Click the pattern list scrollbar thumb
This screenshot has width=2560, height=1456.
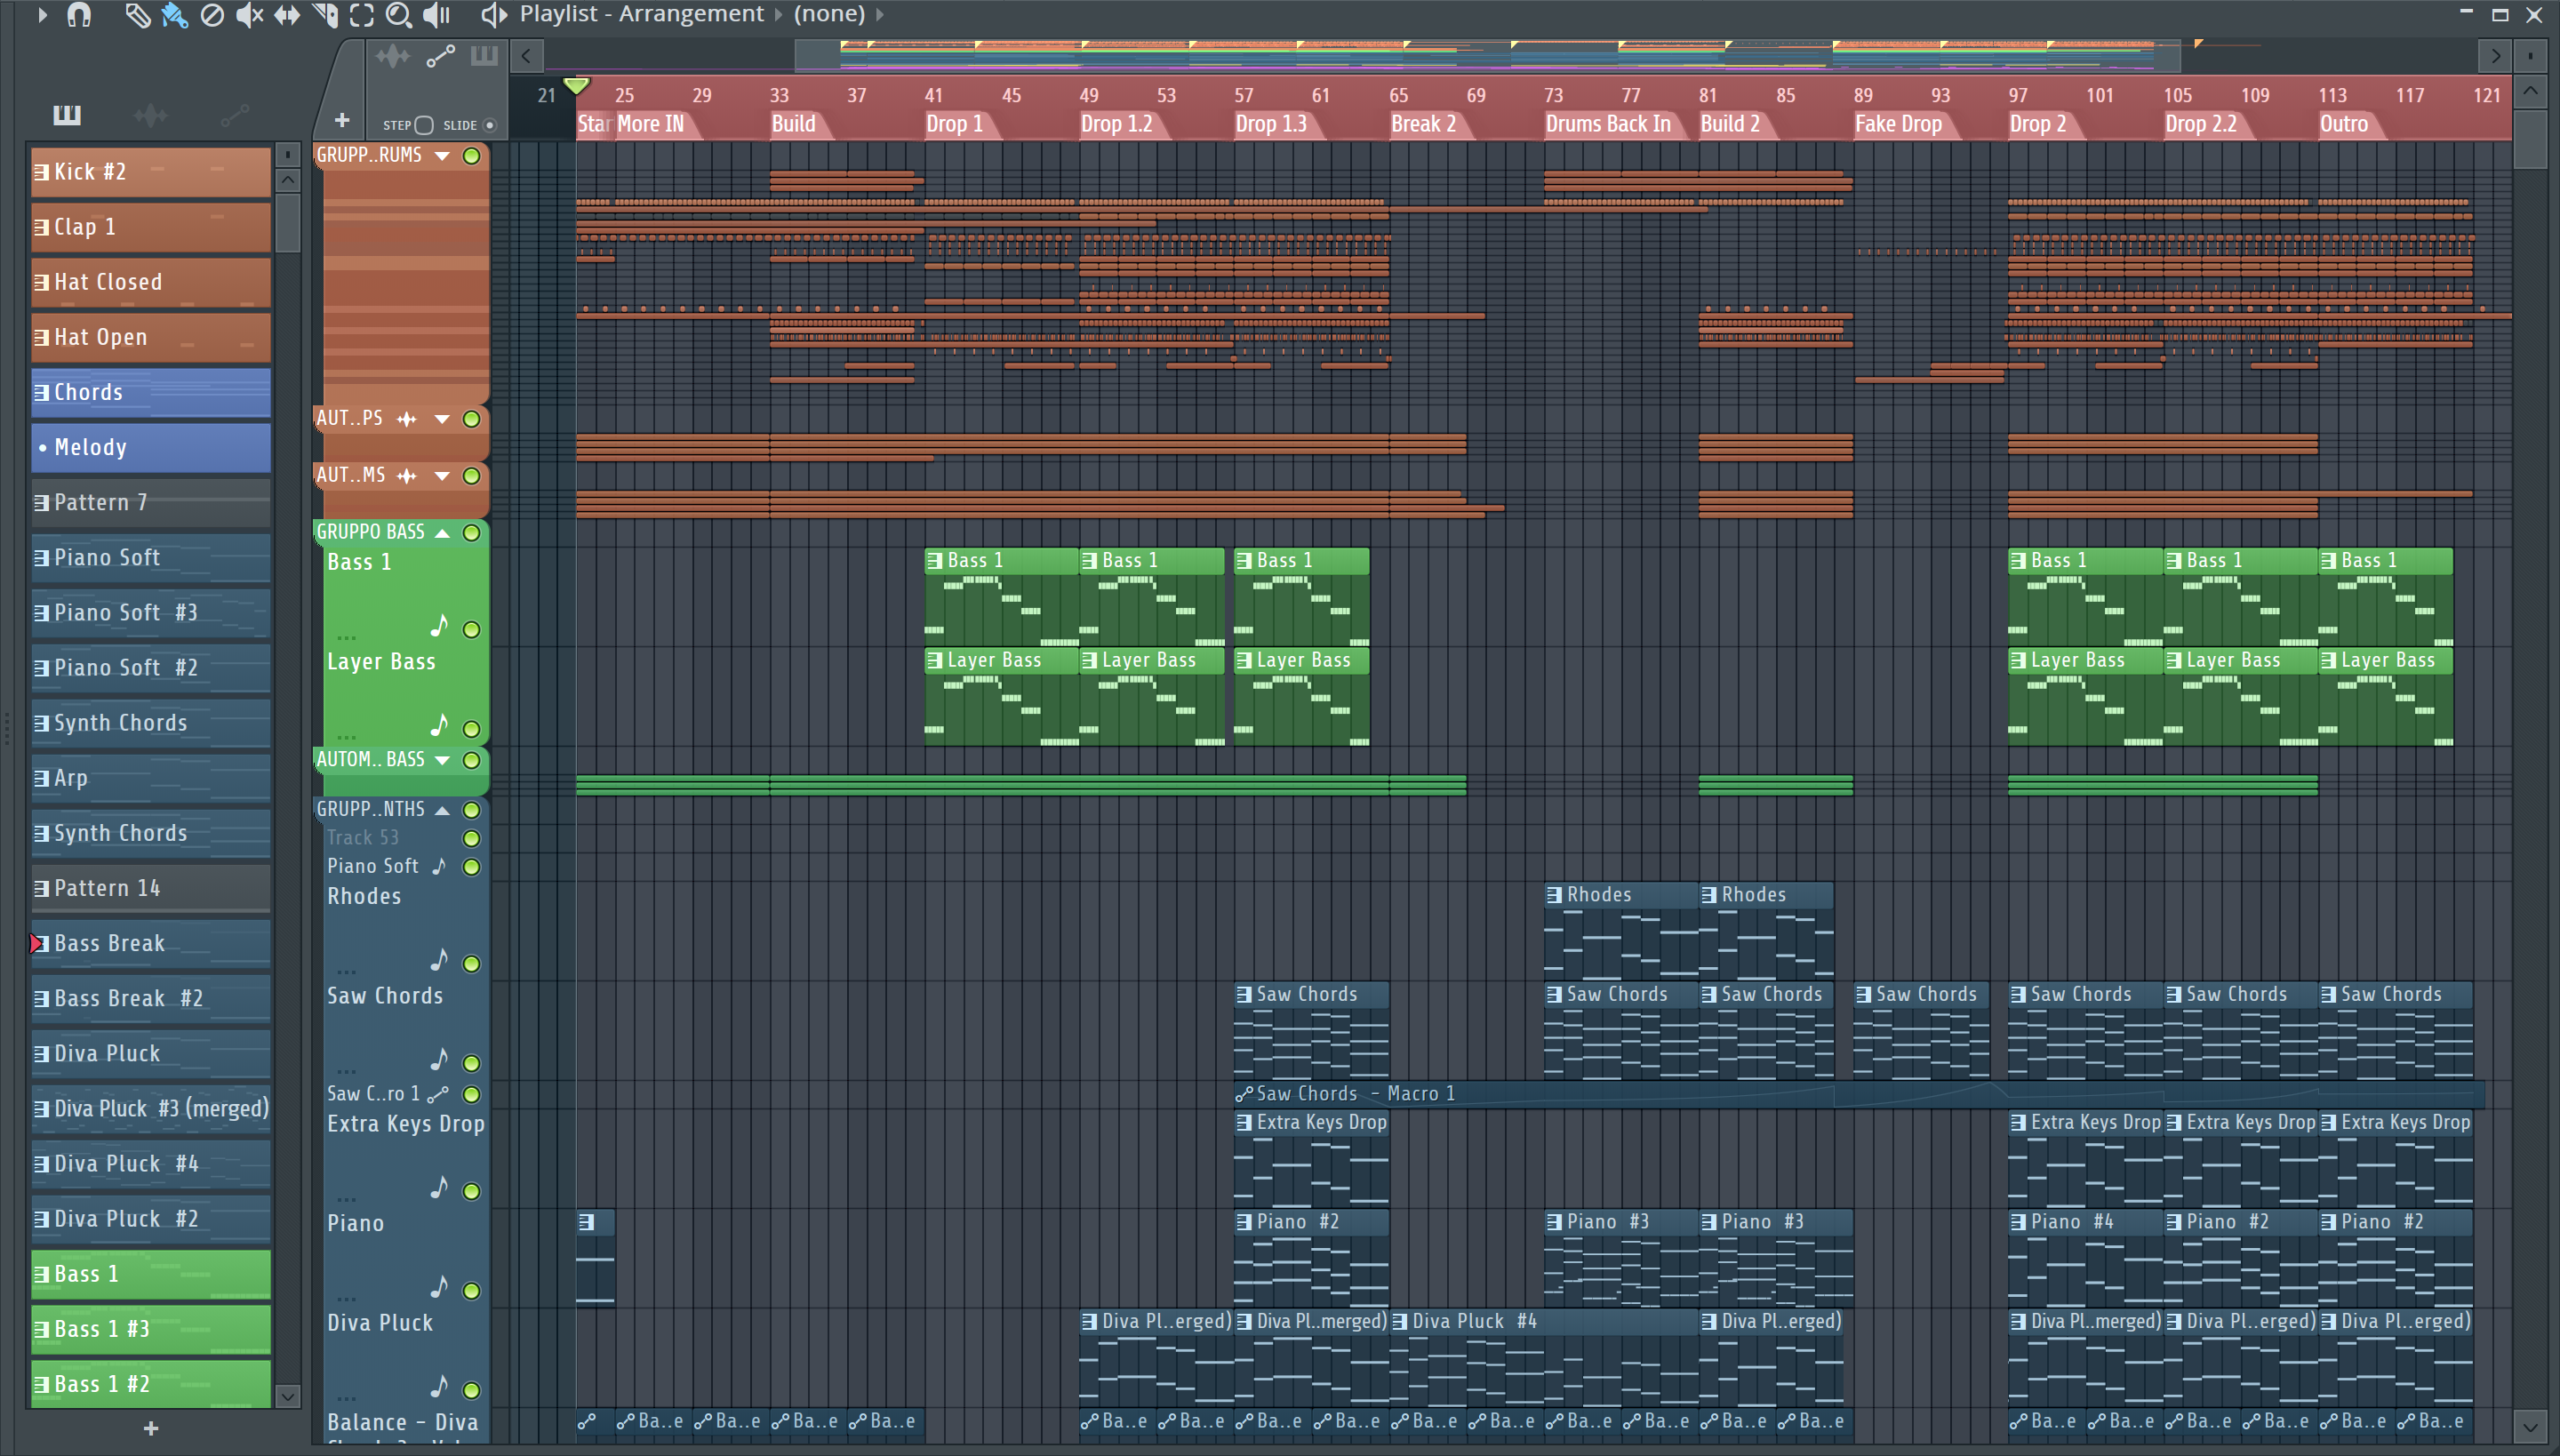tap(288, 222)
